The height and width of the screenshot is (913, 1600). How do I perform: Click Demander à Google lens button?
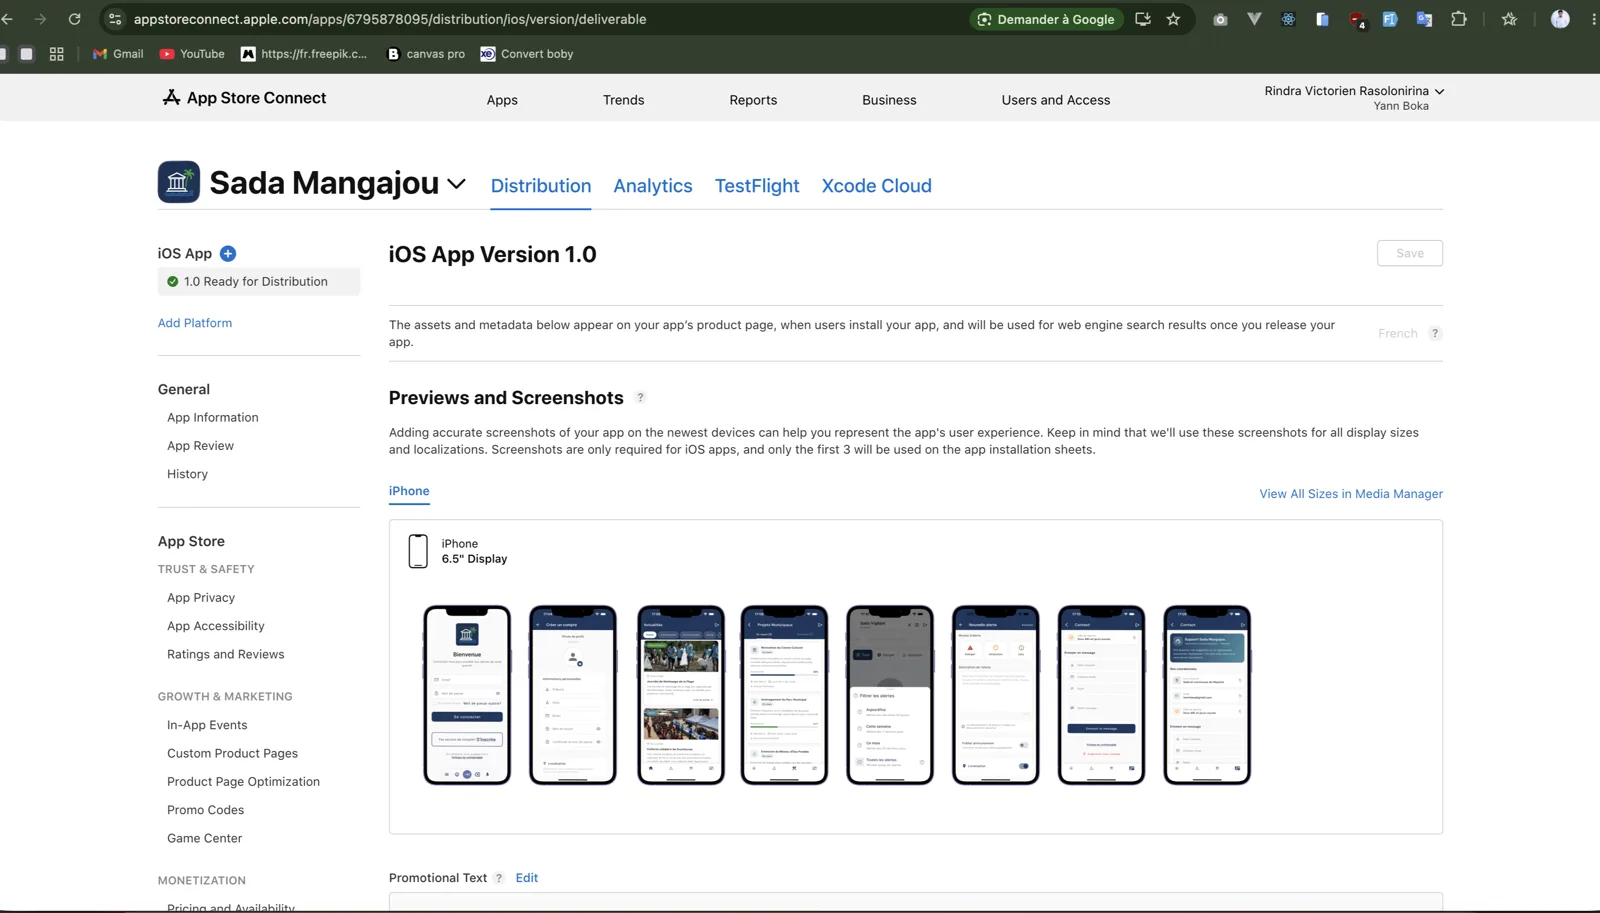point(1046,19)
